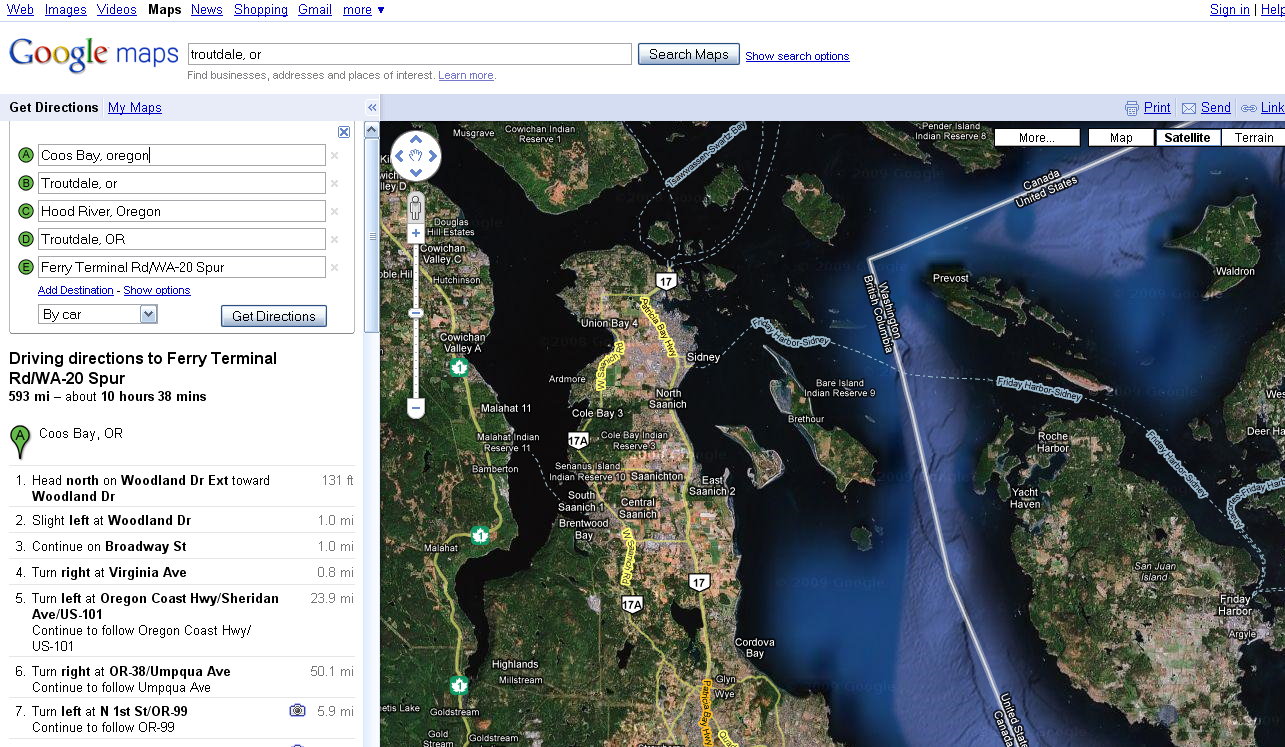Click the zoom in plus button
This screenshot has height=747, width=1285.
[416, 234]
